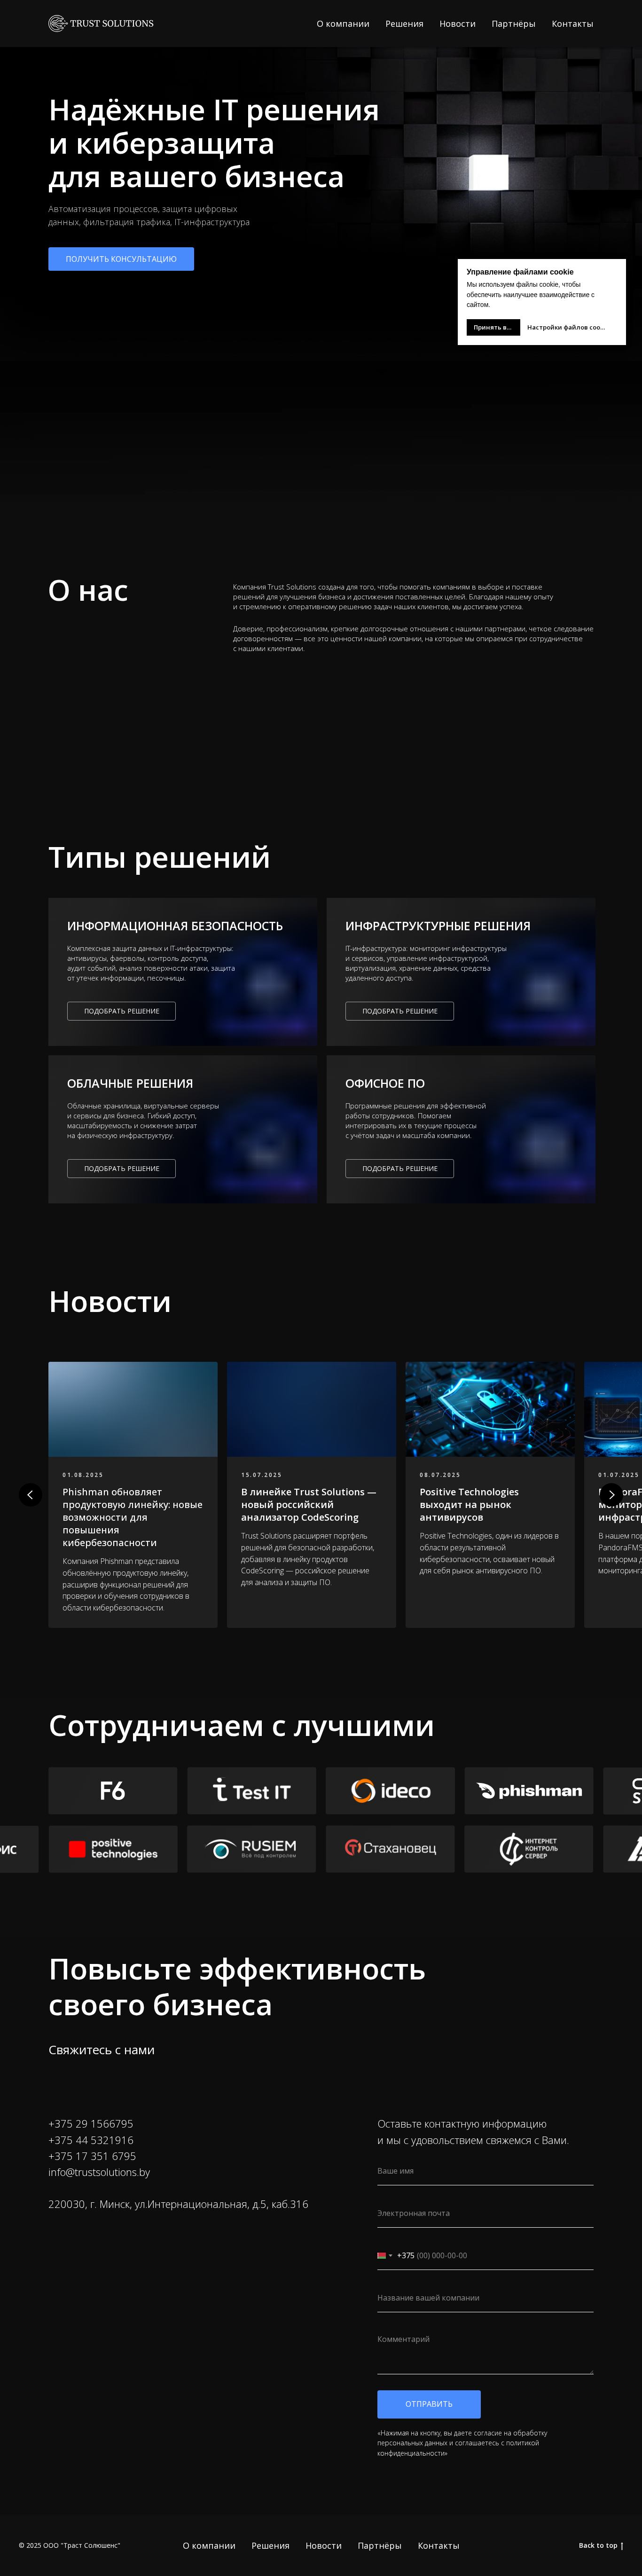The image size is (642, 2576).
Task: Focus the Ваше имя input field
Action: click(485, 2171)
